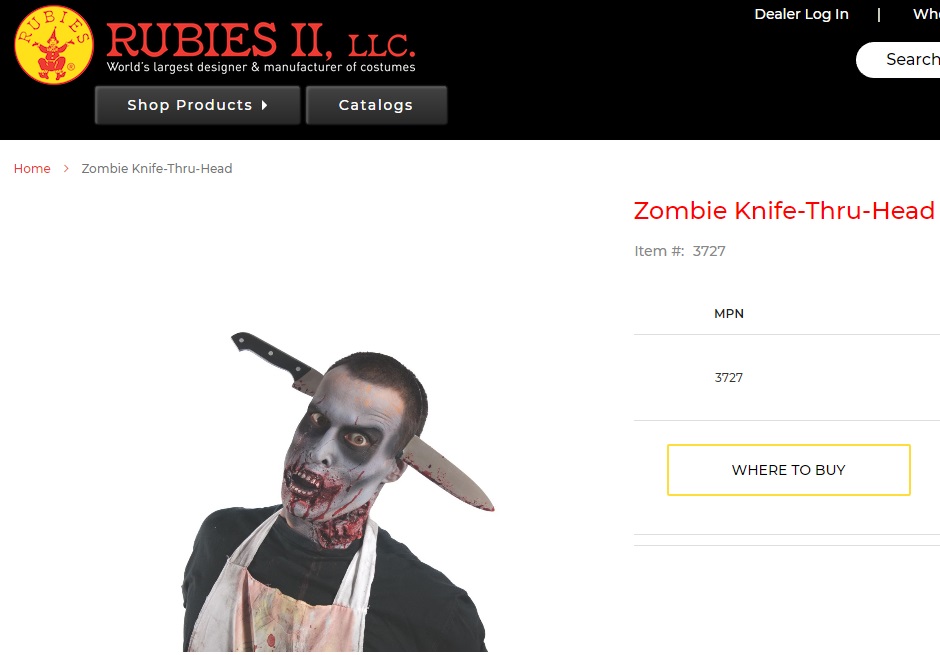
Task: Click the Rubies round clown logo
Action: (x=54, y=45)
